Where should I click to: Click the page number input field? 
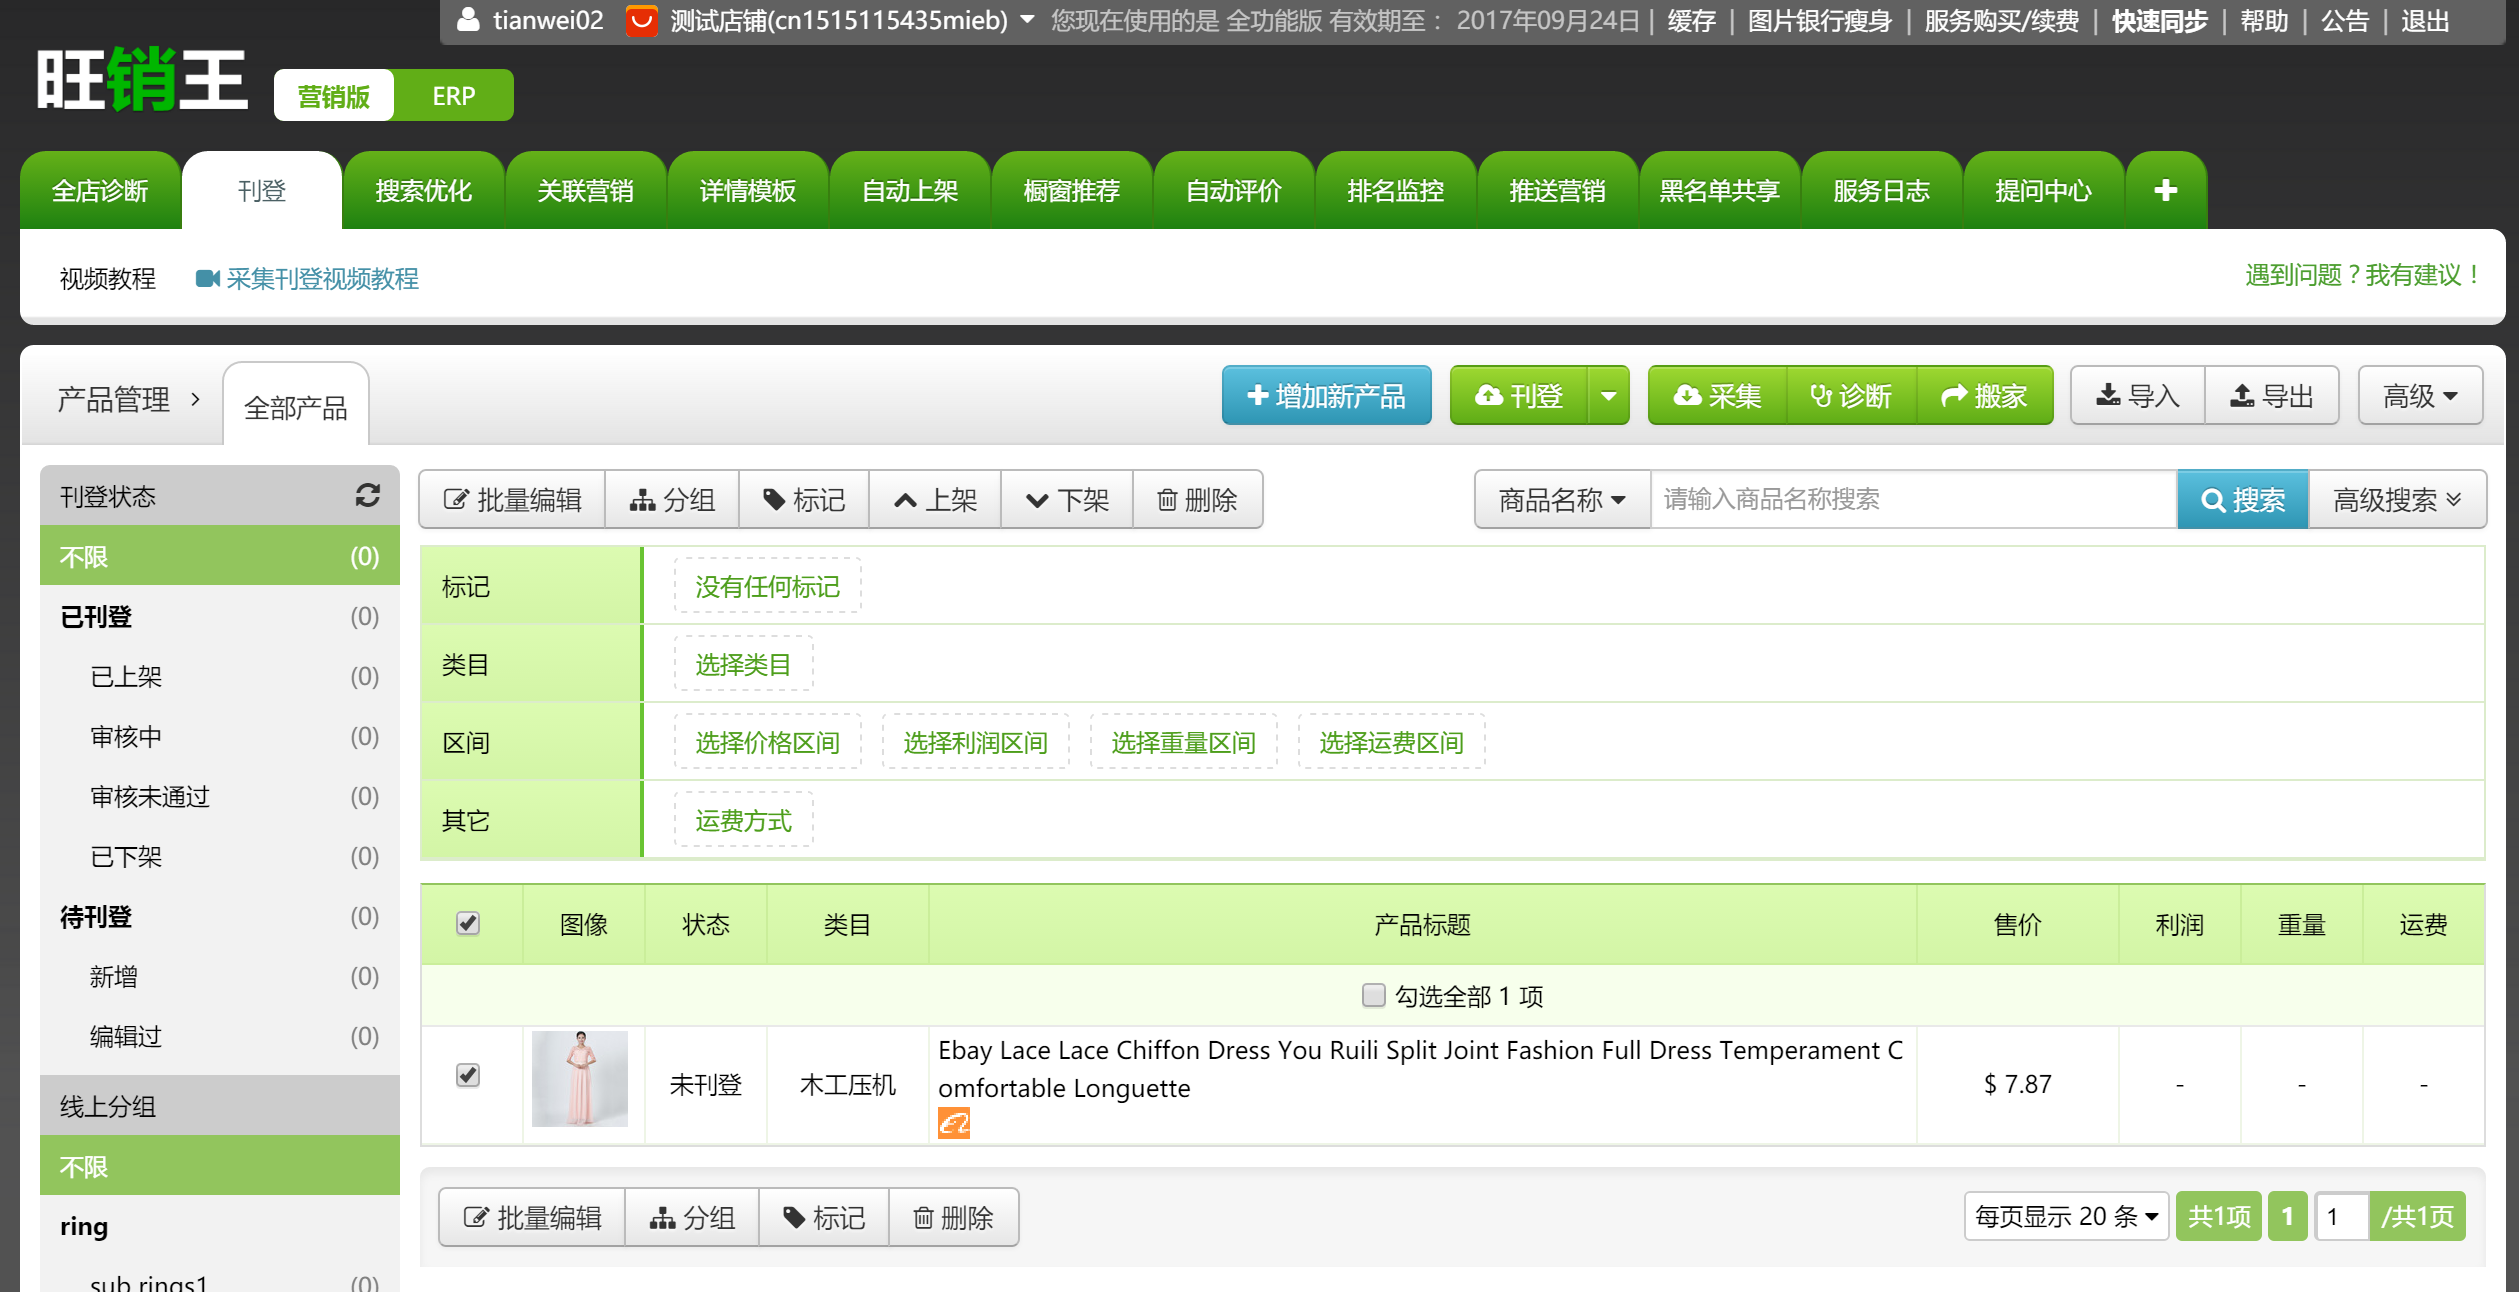[2340, 1216]
